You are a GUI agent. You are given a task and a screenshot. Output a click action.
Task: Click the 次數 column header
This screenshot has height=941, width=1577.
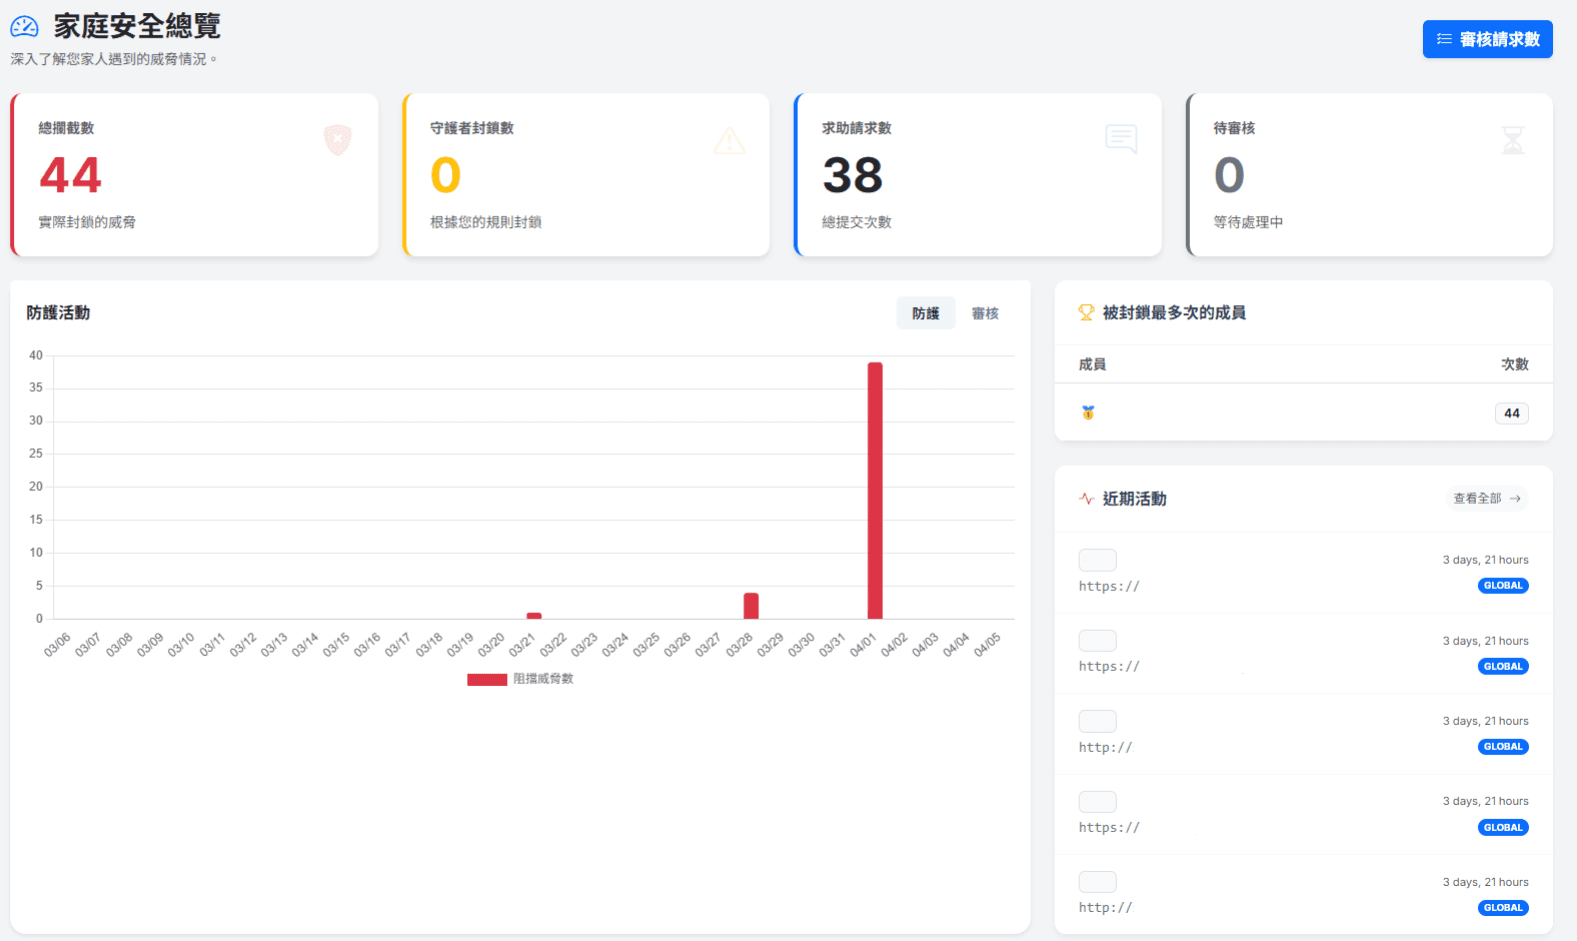(x=1514, y=364)
